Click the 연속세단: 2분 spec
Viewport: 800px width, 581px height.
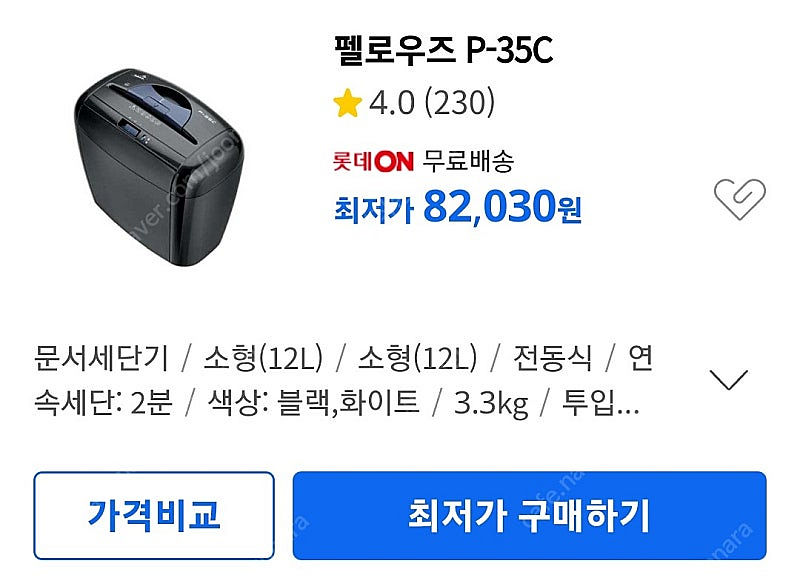pos(343,380)
